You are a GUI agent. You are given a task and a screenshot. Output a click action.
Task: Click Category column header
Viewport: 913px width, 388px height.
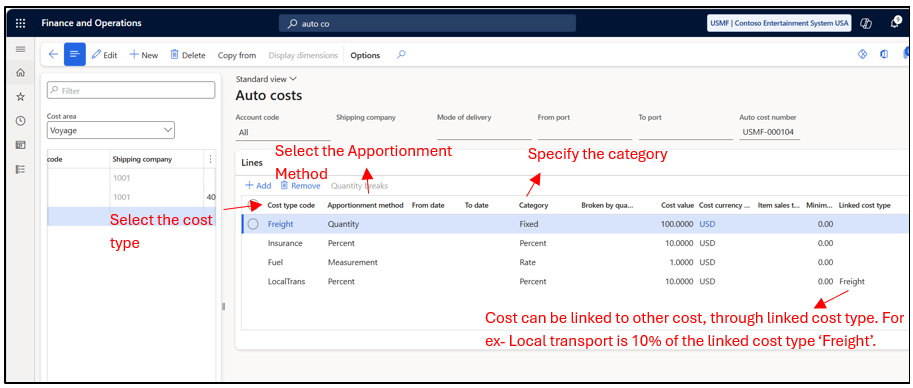[533, 205]
